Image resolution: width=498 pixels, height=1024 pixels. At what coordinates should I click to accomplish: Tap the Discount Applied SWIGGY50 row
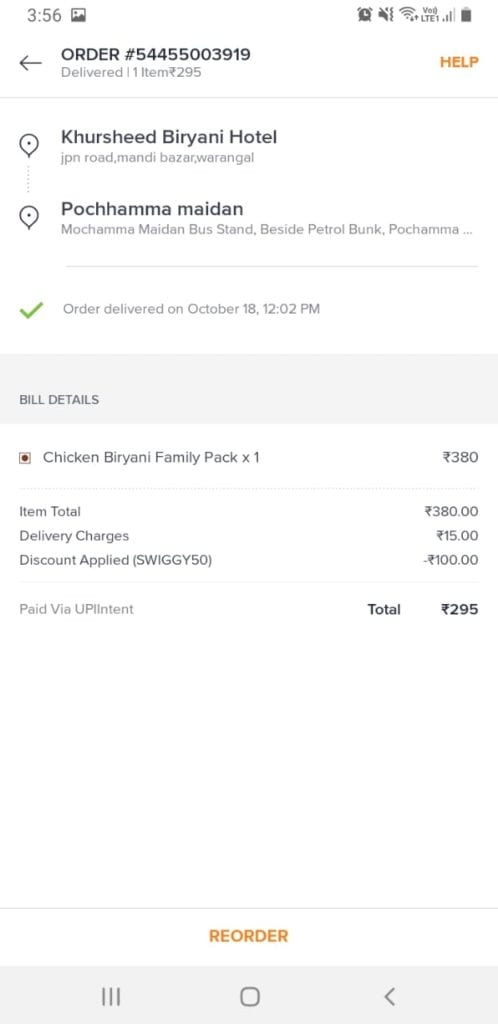[x=249, y=560]
